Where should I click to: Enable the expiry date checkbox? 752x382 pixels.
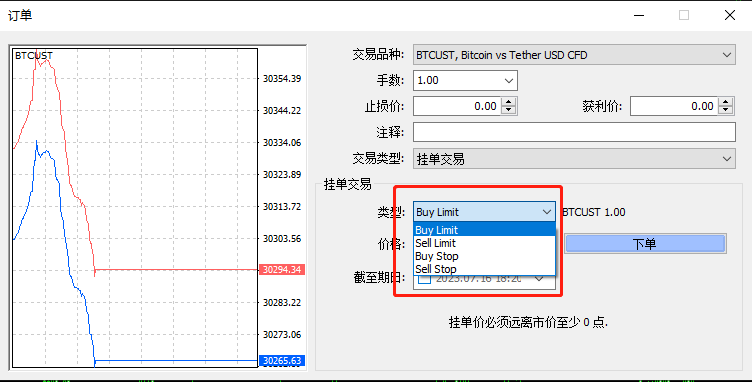(424, 279)
